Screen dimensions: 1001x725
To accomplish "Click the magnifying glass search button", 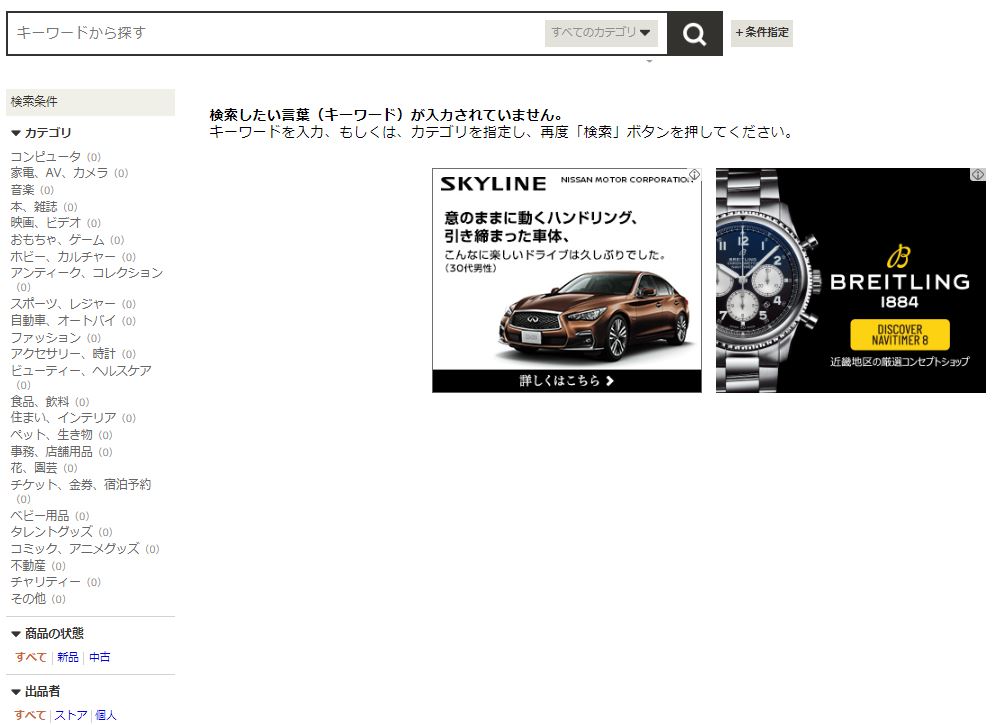I will pos(695,33).
